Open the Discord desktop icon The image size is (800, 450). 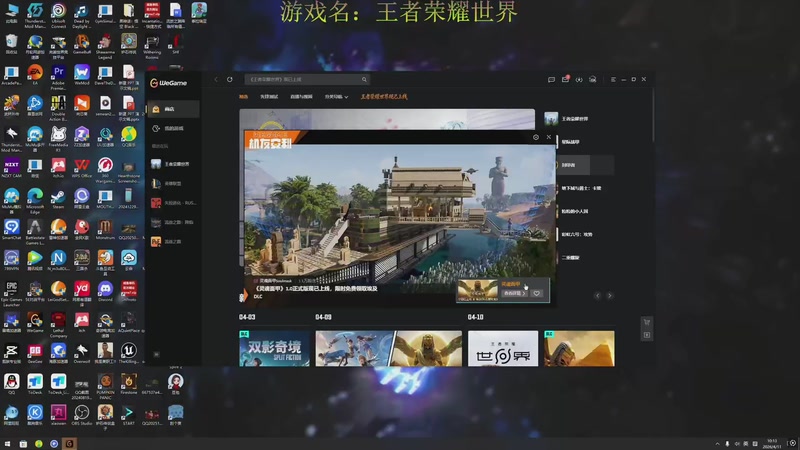[x=105, y=292]
